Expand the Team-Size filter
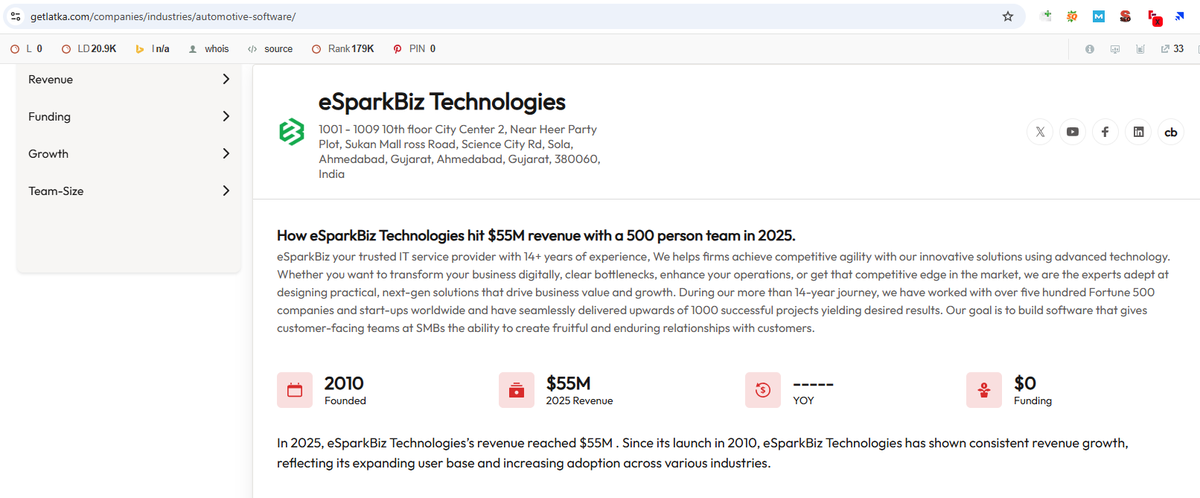The image size is (1200, 498). pyautogui.click(x=129, y=191)
